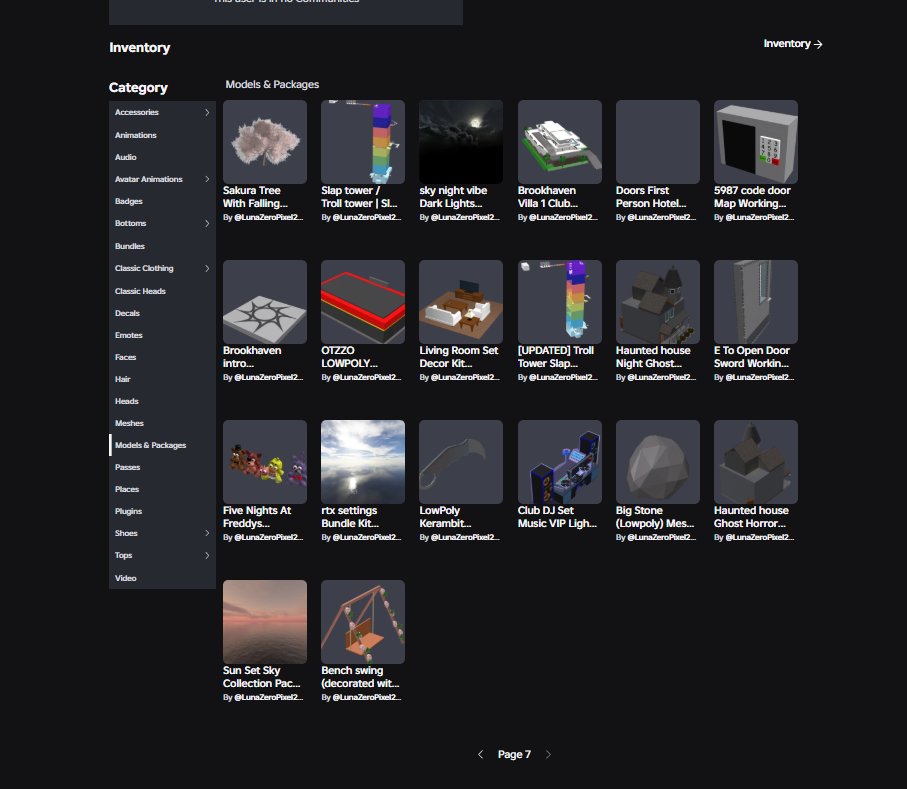
Task: Open the Big Stone (Lowpoly) thumbnail
Action: click(x=658, y=462)
